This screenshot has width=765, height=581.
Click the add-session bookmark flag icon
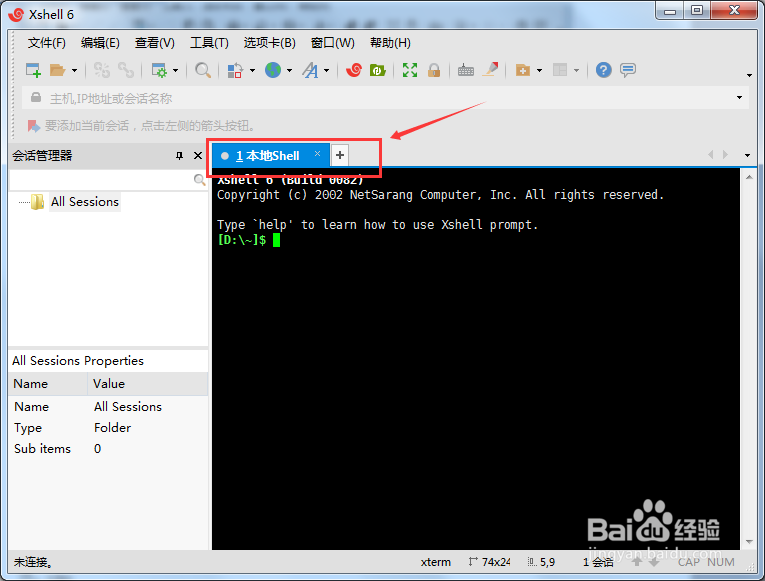(34, 126)
